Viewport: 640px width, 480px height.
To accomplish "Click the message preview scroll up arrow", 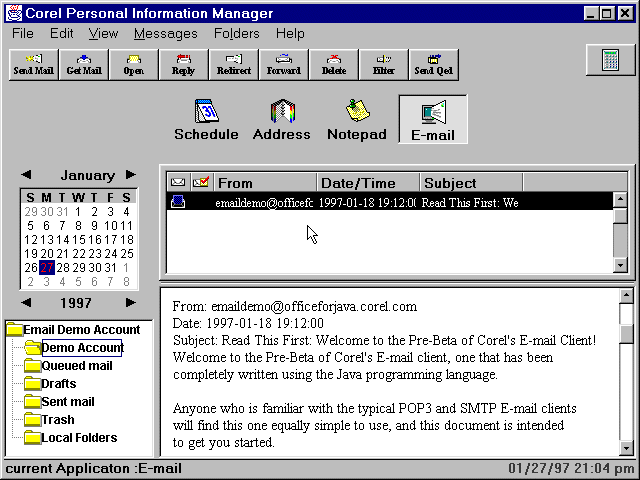I will click(x=626, y=296).
